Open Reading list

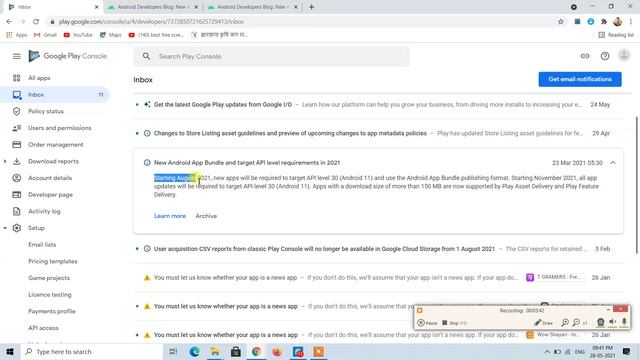[616, 35]
